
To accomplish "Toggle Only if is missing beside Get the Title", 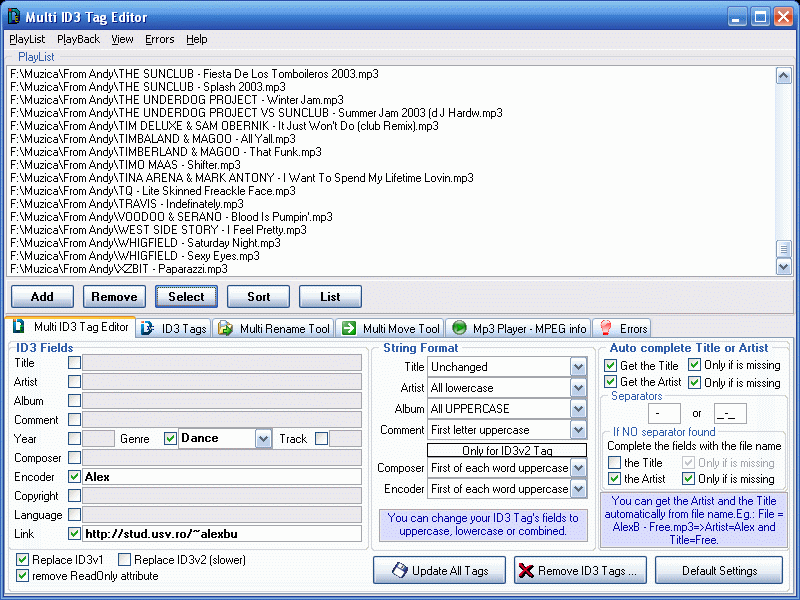I will click(694, 365).
